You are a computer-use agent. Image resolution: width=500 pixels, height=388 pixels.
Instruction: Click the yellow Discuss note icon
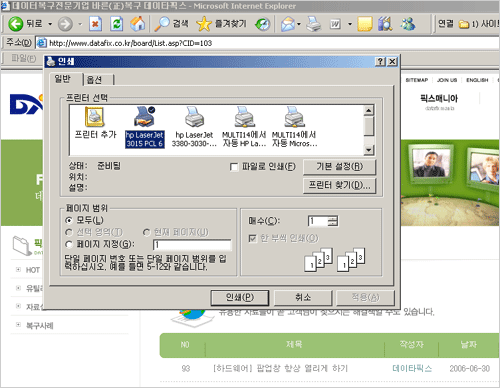point(365,24)
